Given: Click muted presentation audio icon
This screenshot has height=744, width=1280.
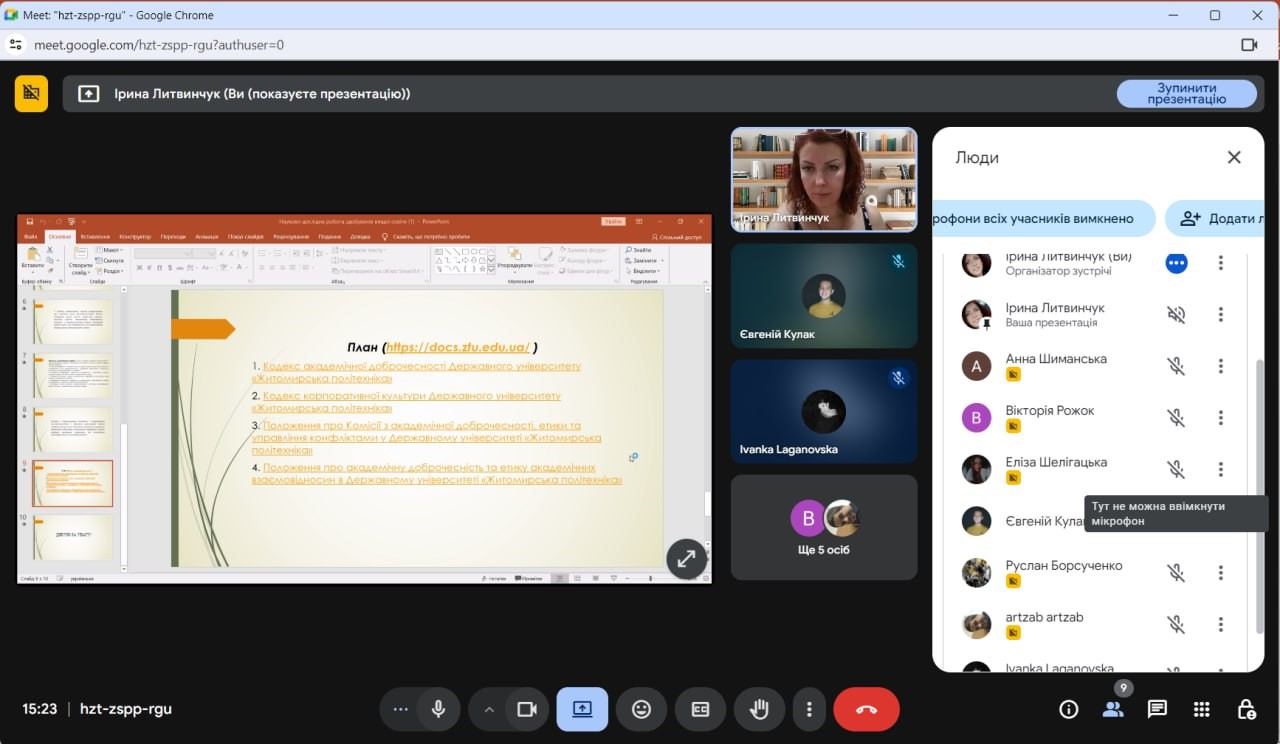Looking at the screenshot, I should [1176, 314].
